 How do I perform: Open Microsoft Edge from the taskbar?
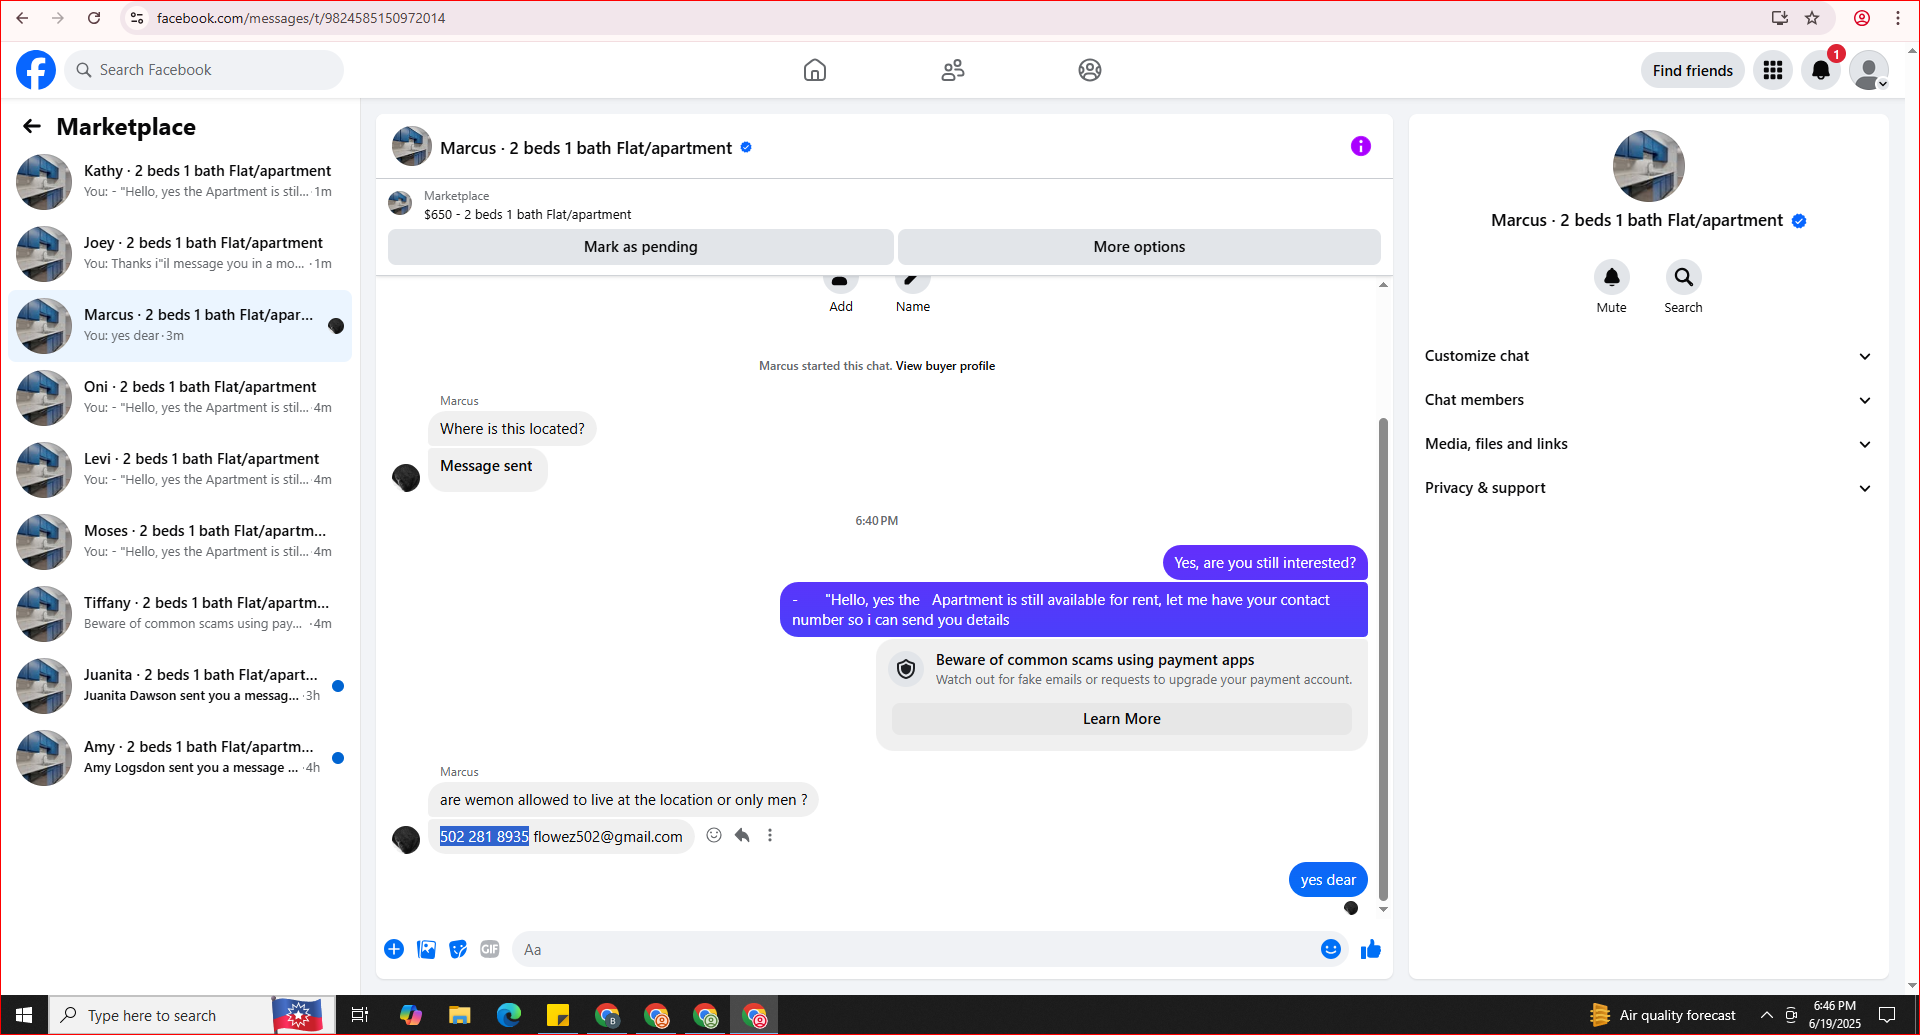click(509, 1015)
